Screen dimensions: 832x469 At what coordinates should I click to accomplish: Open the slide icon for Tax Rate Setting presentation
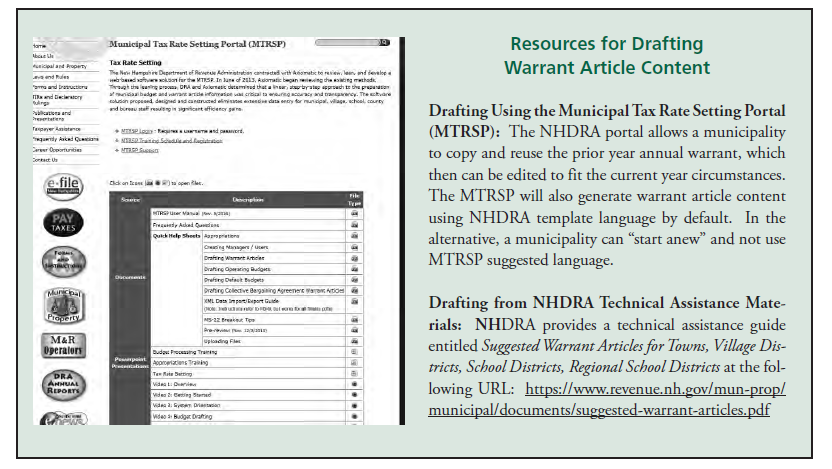coord(354,374)
